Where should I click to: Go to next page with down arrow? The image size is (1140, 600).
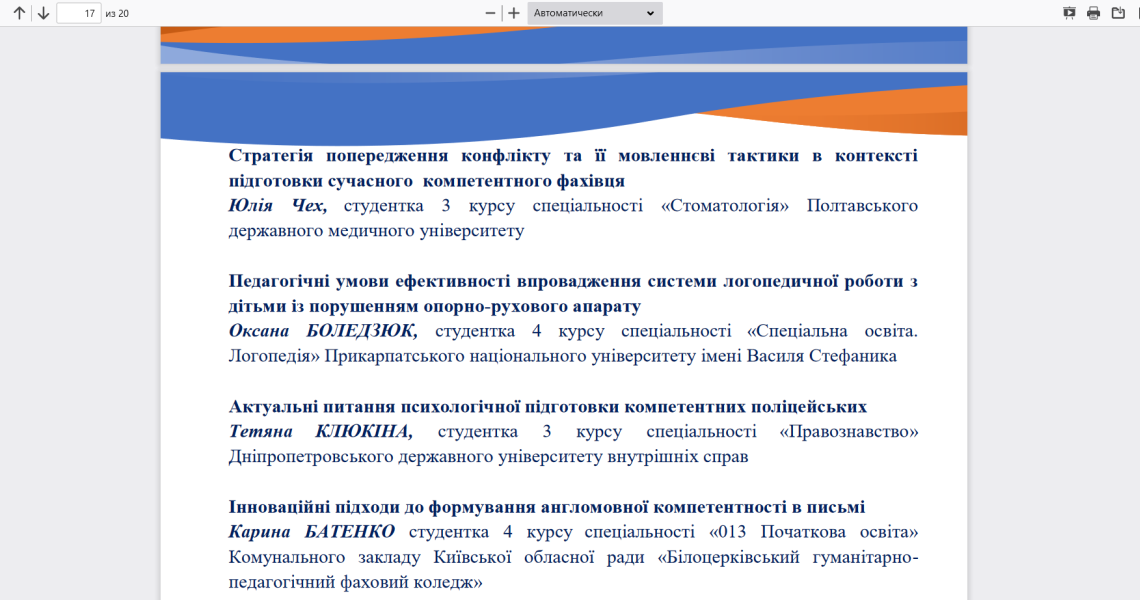(44, 13)
